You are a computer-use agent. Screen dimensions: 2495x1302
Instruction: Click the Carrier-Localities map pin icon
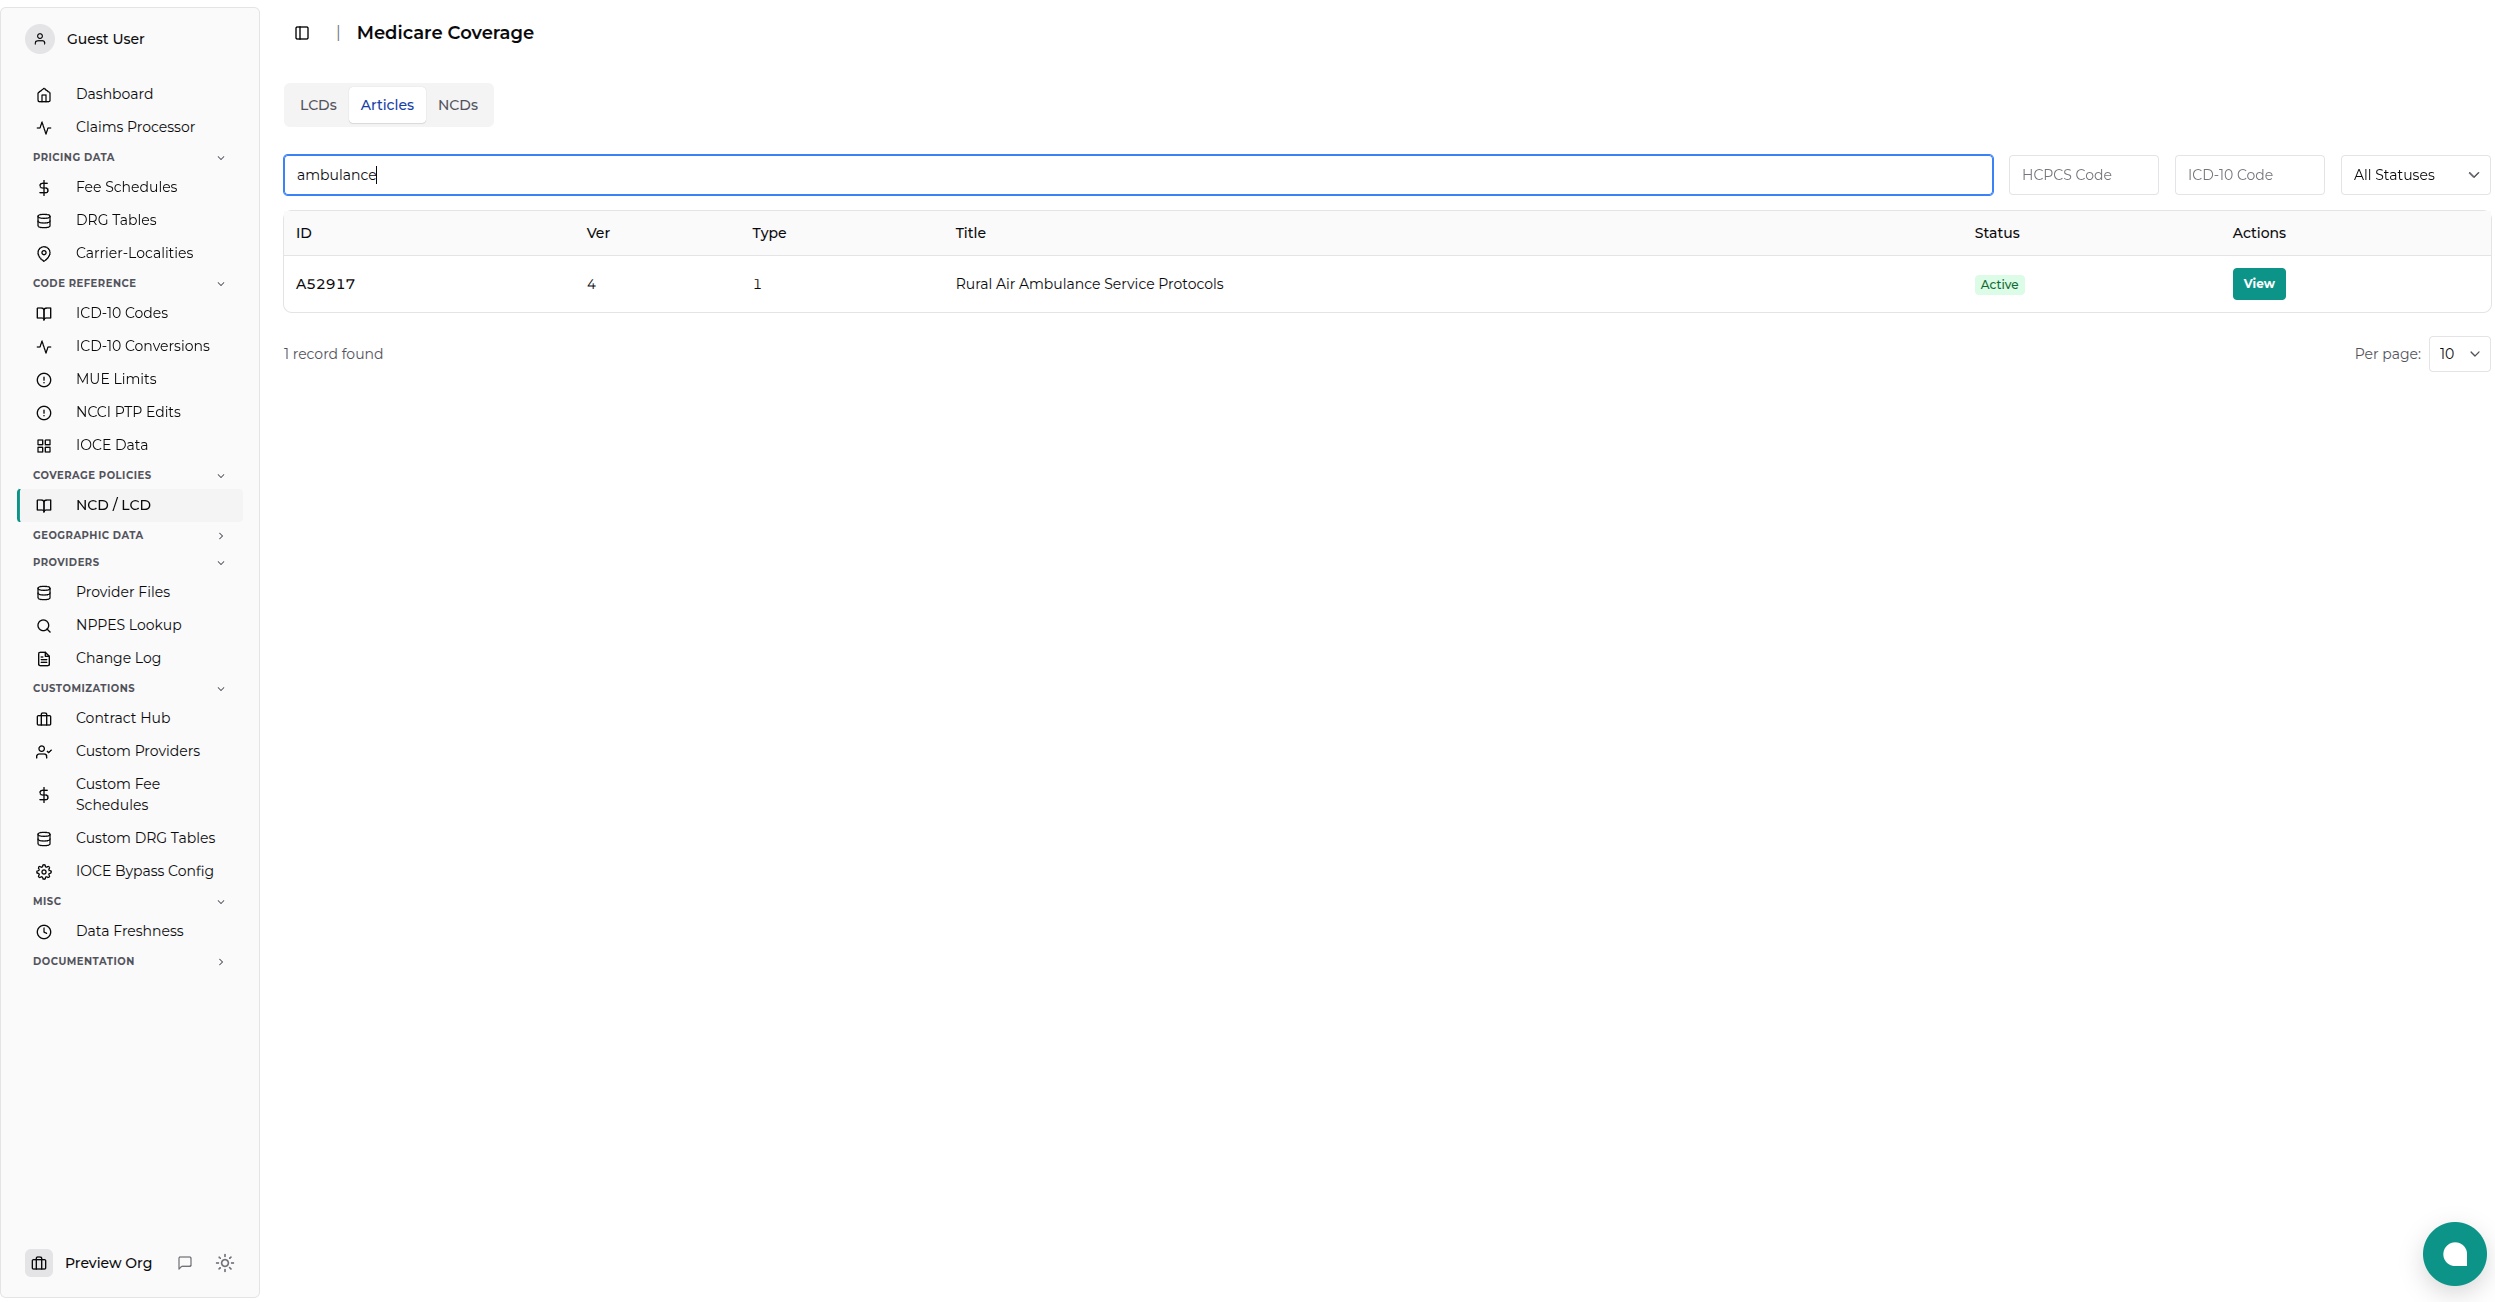(44, 254)
